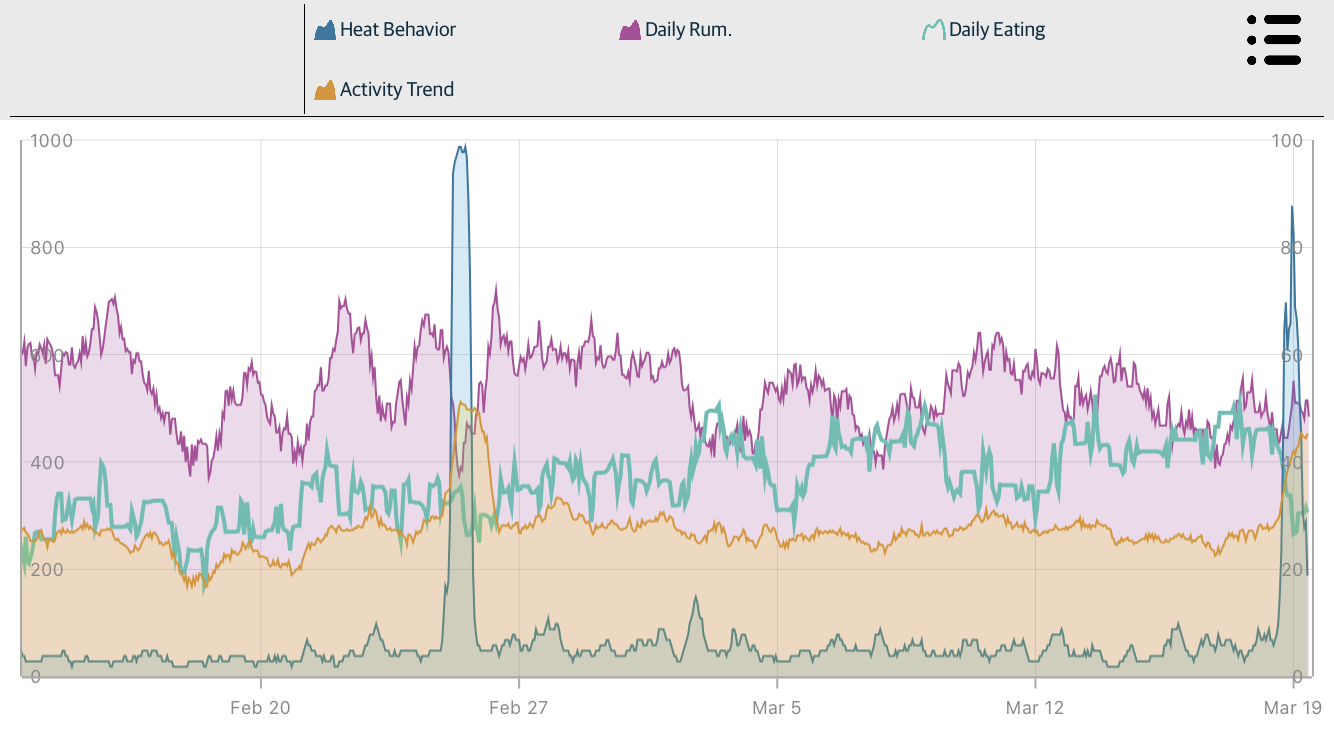Select the Feb 27 date label

coord(518,708)
